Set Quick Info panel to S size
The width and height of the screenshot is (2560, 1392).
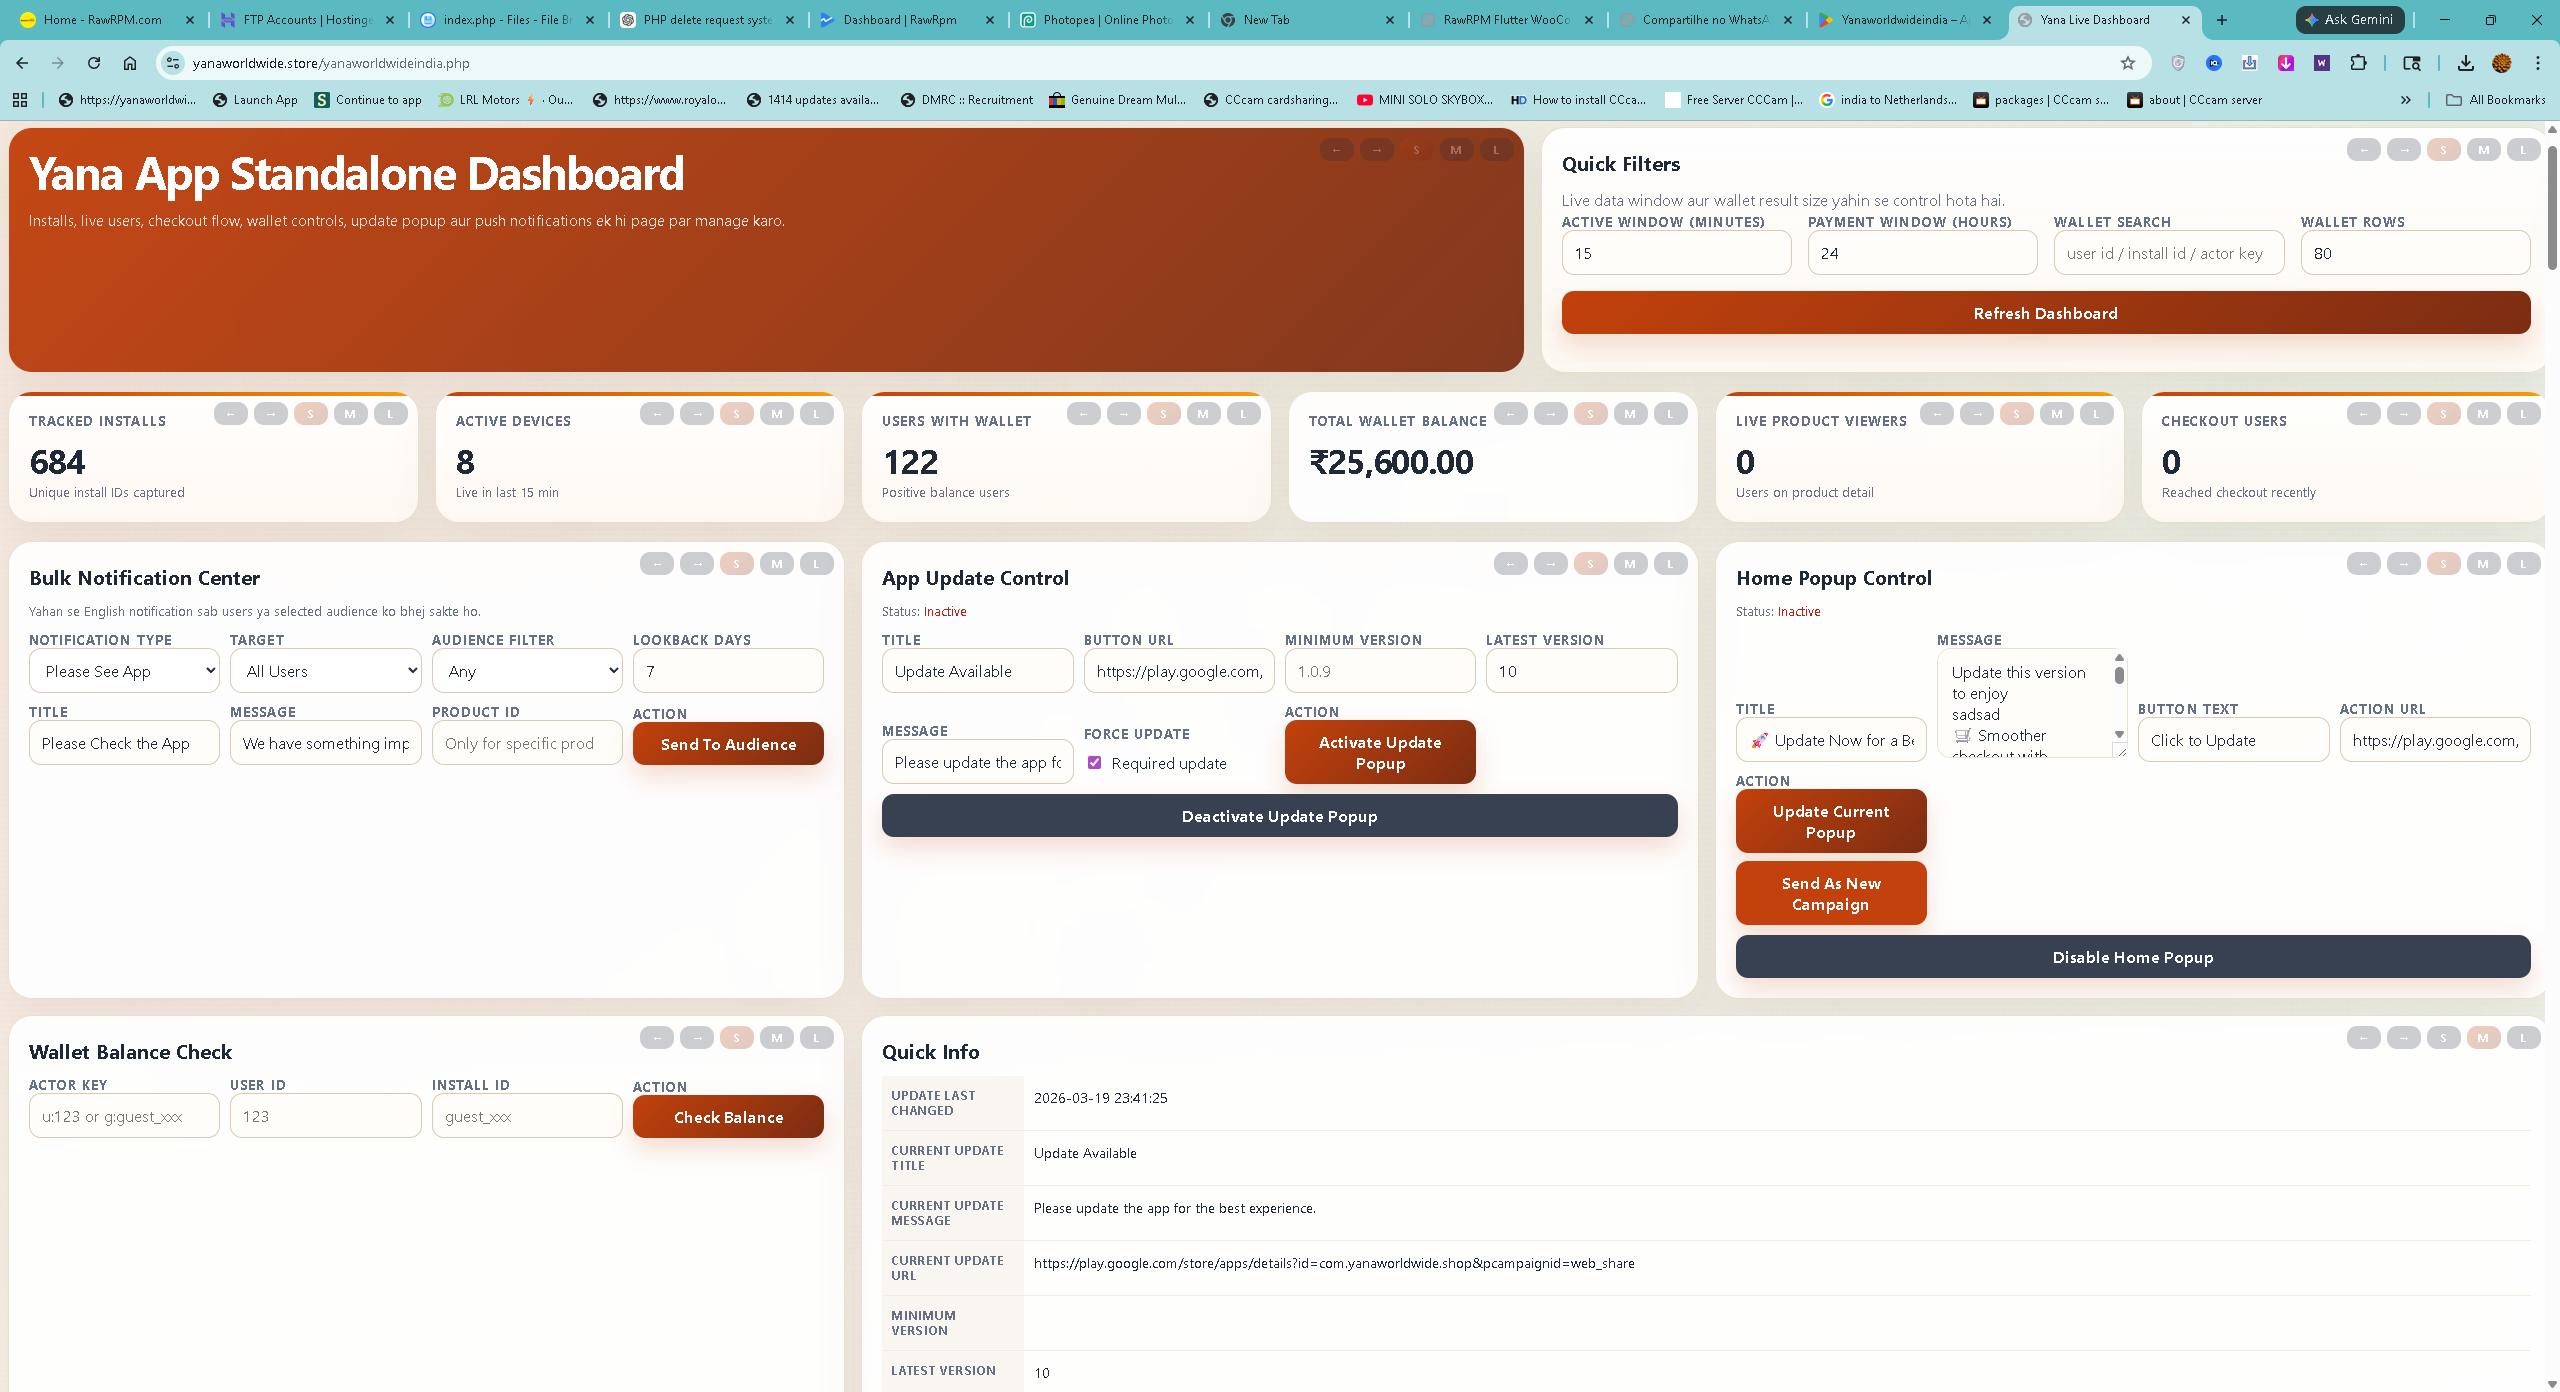(2443, 1038)
